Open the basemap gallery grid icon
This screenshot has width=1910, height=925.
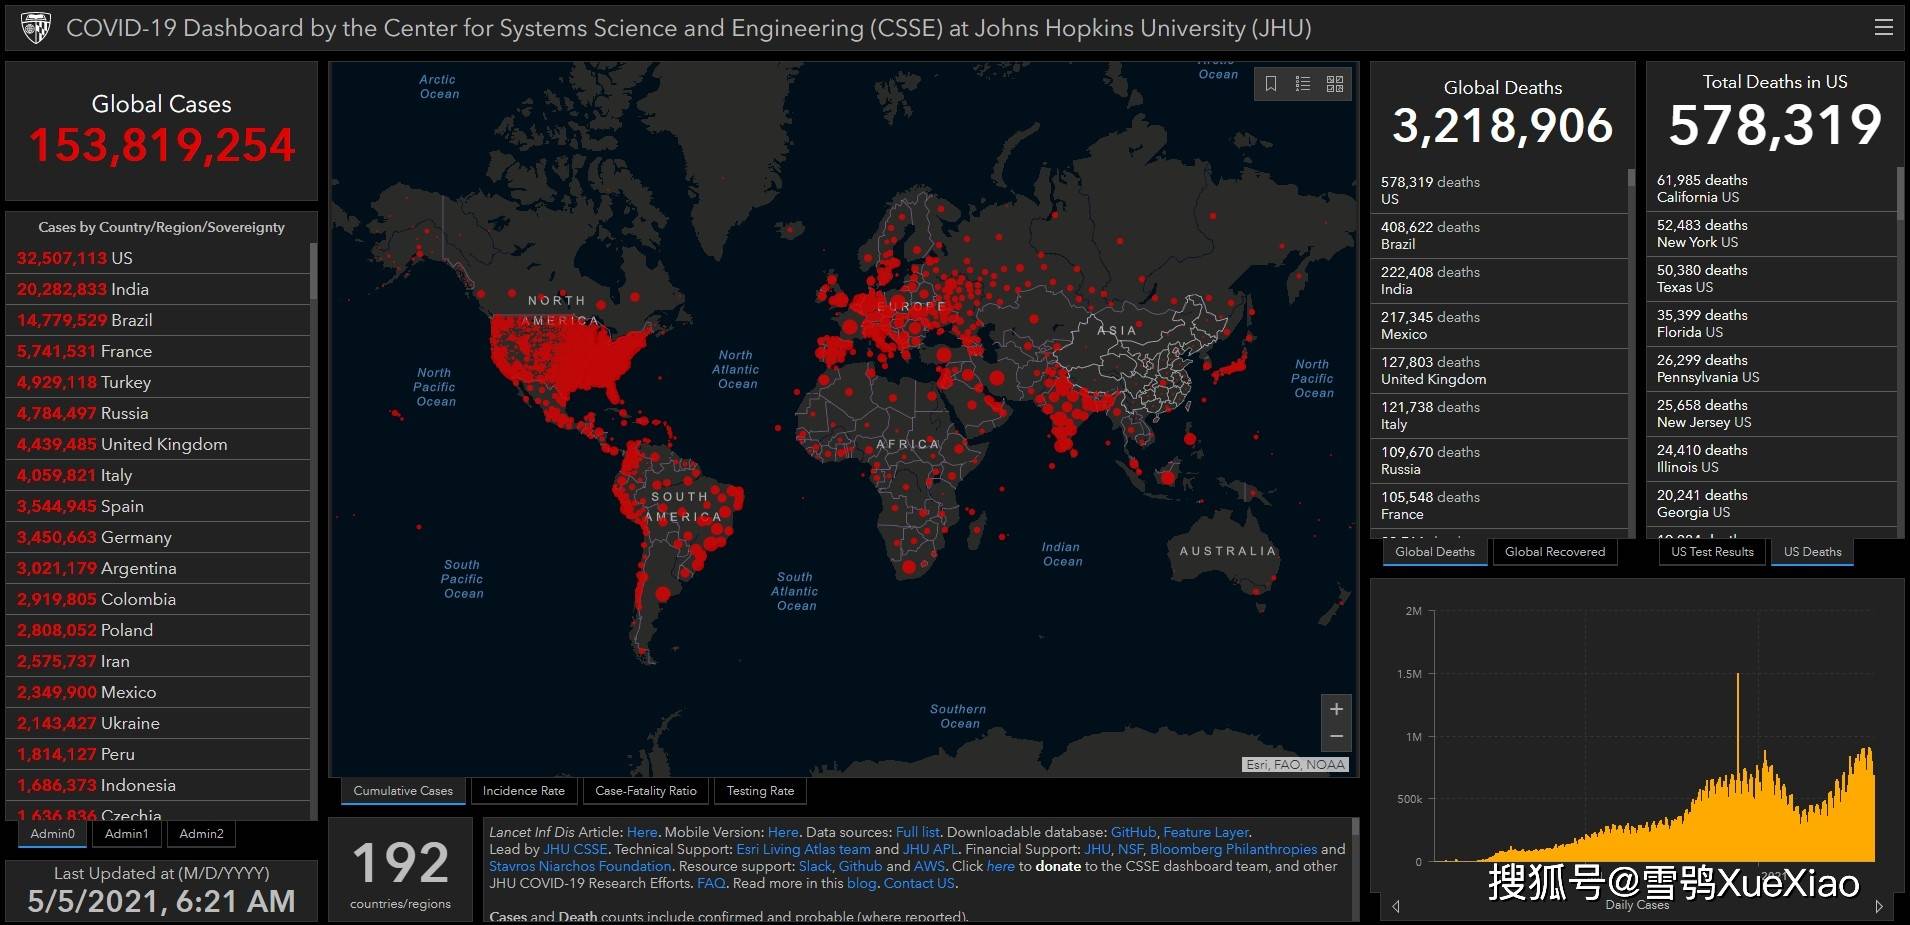pyautogui.click(x=1335, y=84)
